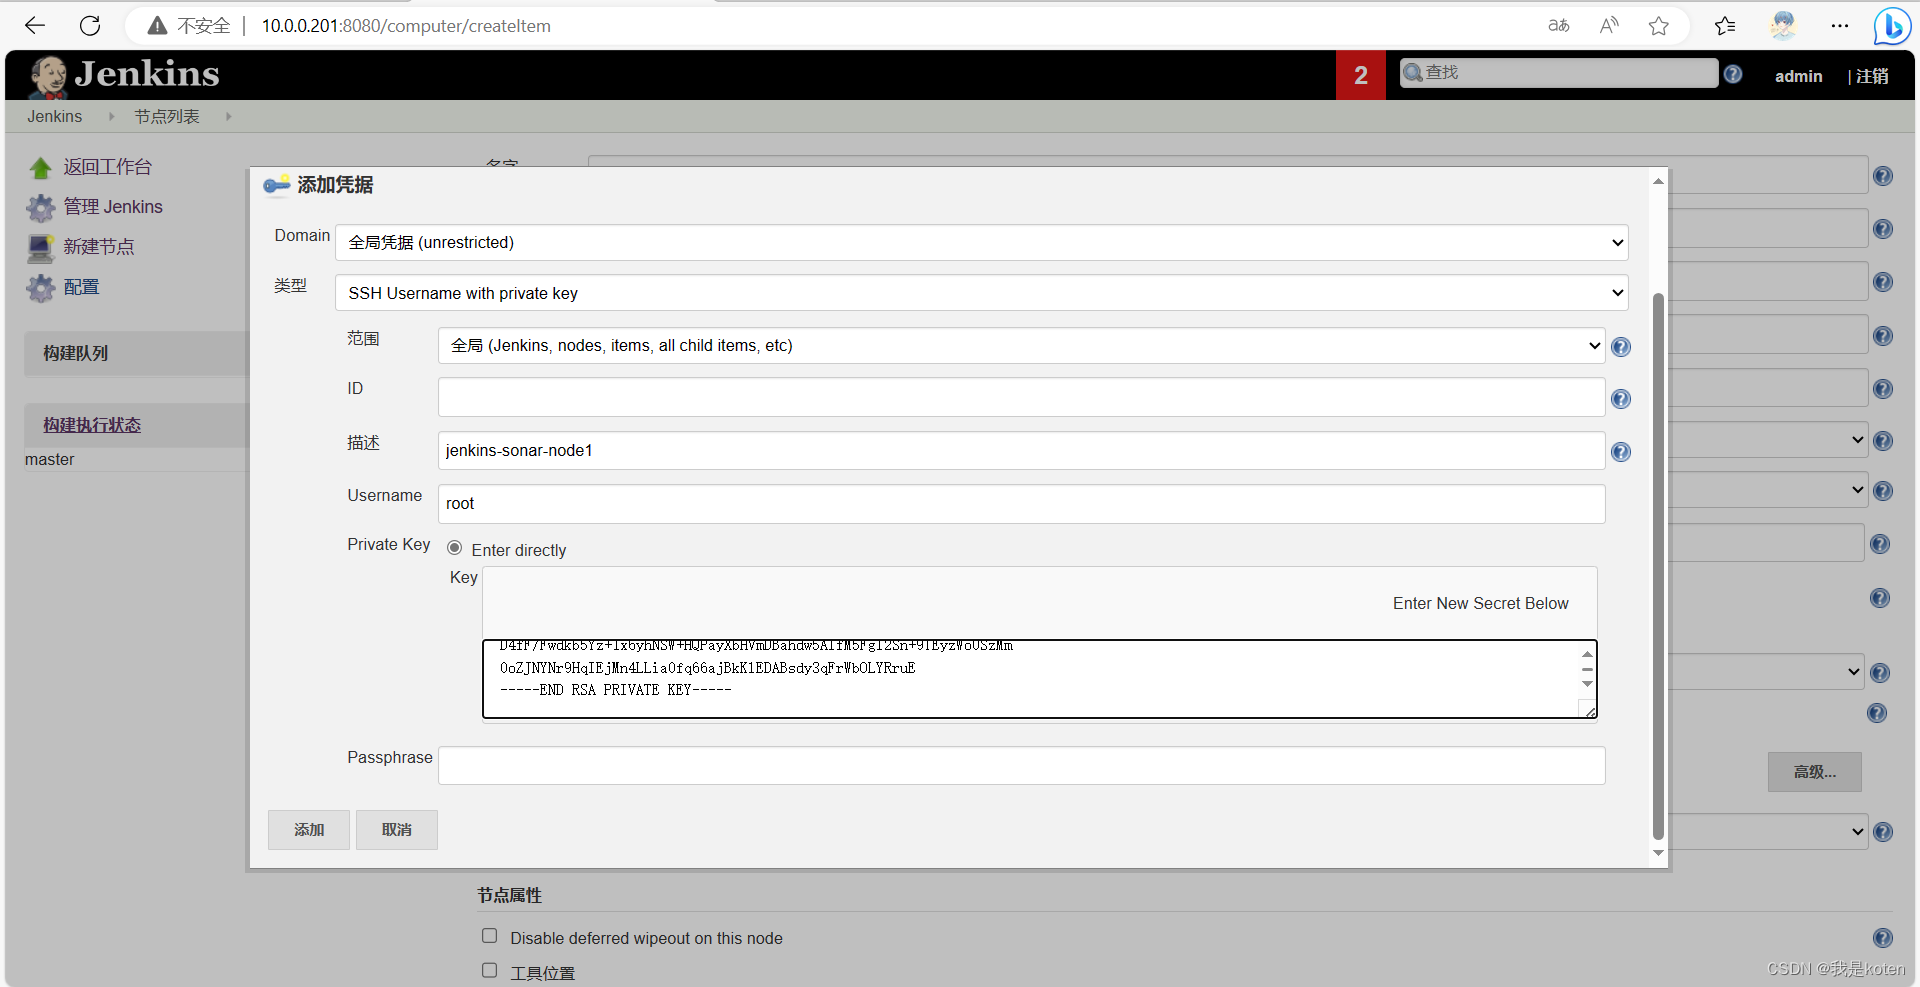Viewport: 1920px width, 987px height.
Task: Click the read aloud icon
Action: tap(1609, 26)
